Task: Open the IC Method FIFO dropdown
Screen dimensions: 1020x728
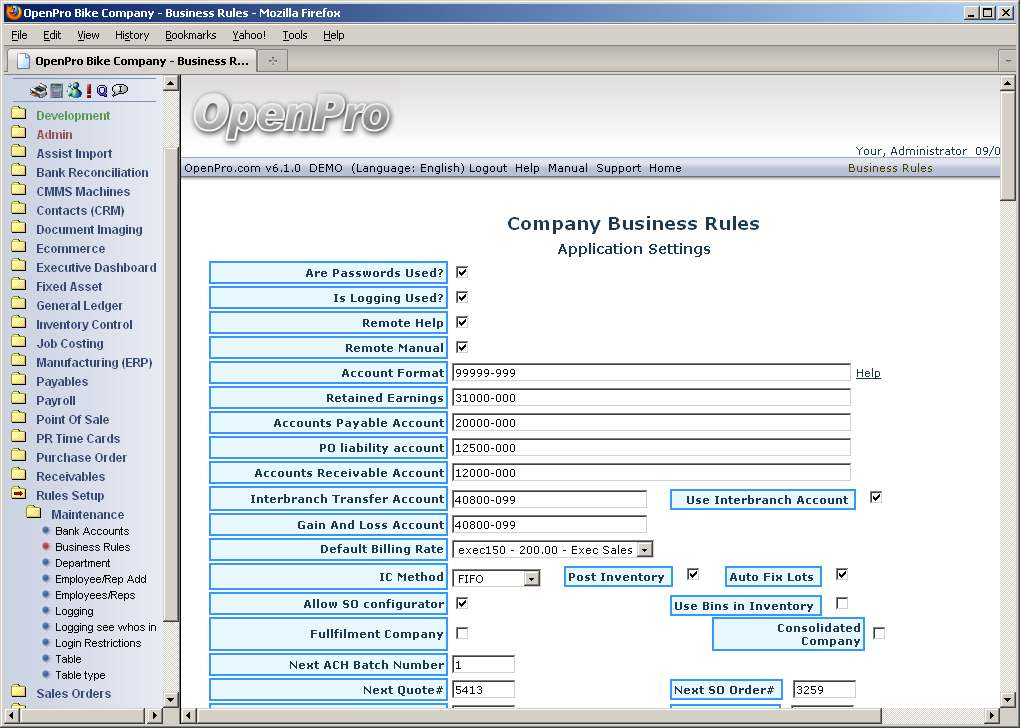Action: (x=531, y=578)
